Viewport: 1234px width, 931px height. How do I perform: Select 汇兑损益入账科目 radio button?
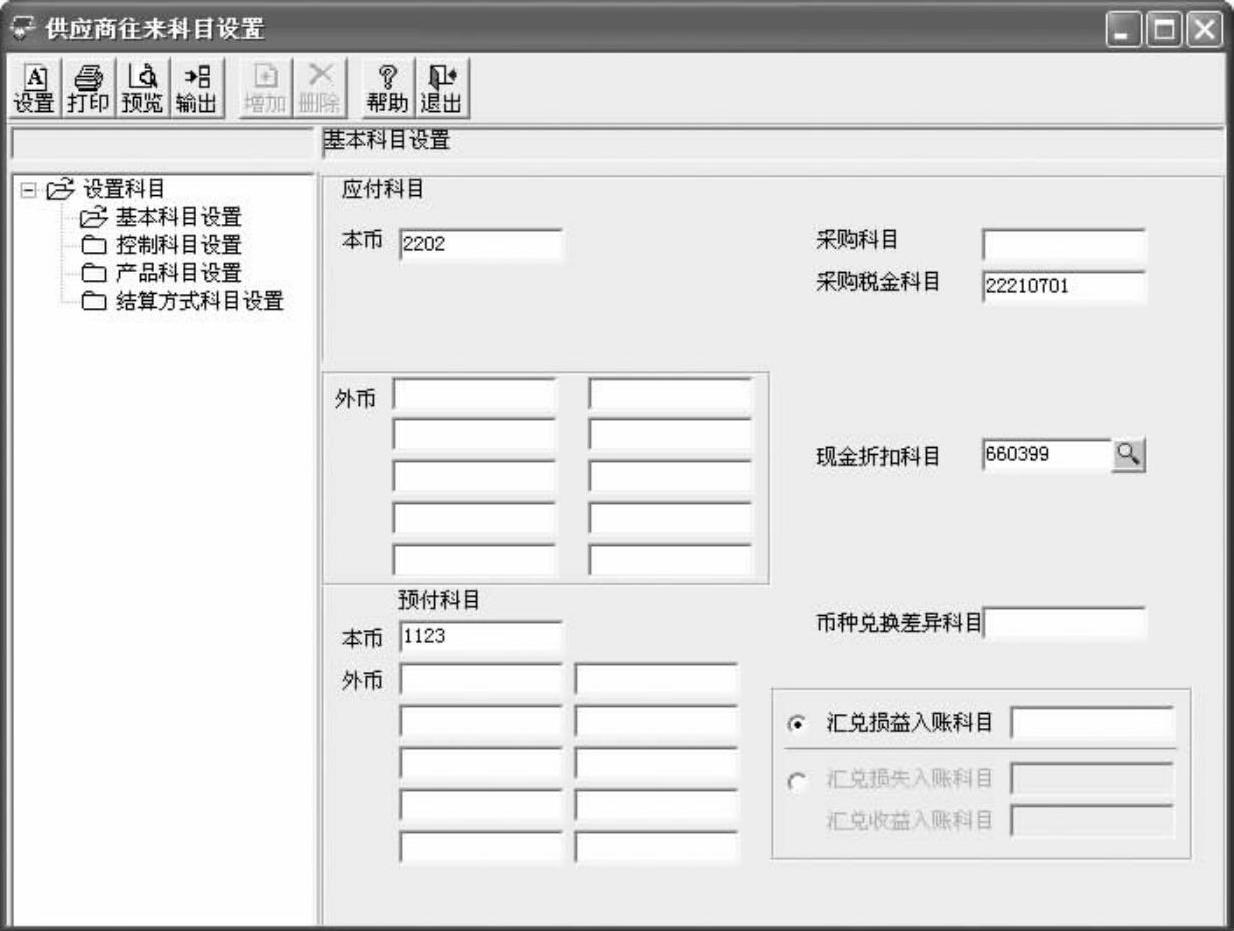(x=796, y=725)
